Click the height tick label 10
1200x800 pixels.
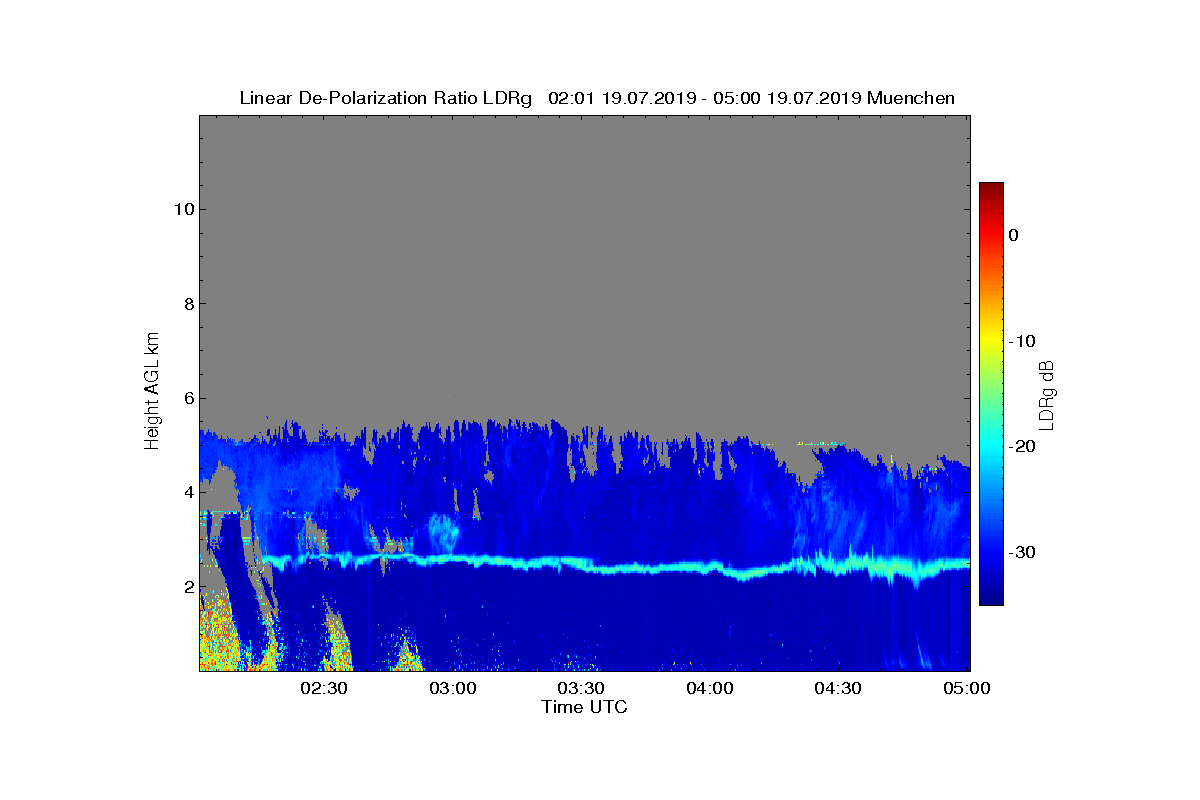point(183,209)
